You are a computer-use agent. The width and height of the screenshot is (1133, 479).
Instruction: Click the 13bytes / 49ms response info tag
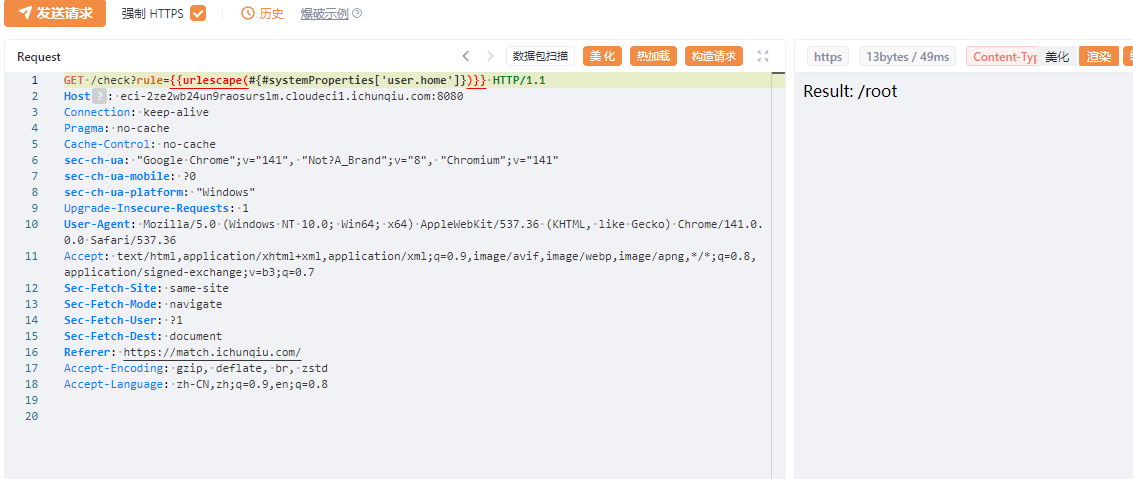tap(907, 57)
